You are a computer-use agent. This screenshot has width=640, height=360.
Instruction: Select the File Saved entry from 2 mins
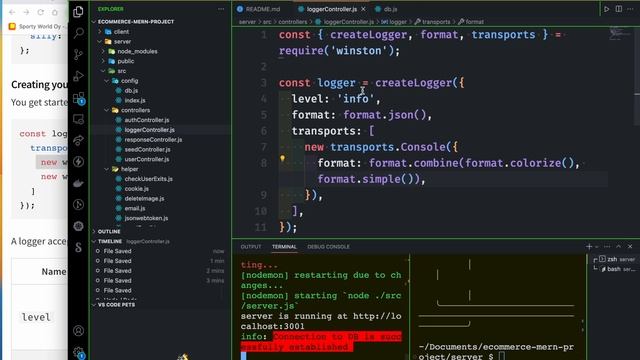(x=160, y=271)
